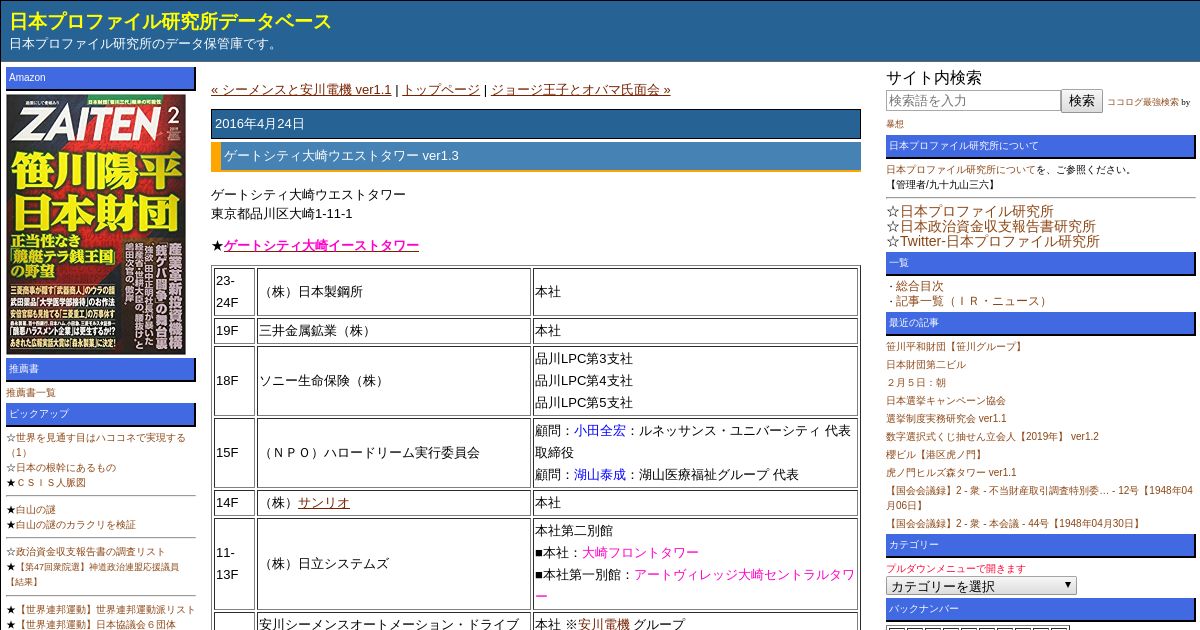Select table cell （株）日本製鋼所

[x=394, y=292]
